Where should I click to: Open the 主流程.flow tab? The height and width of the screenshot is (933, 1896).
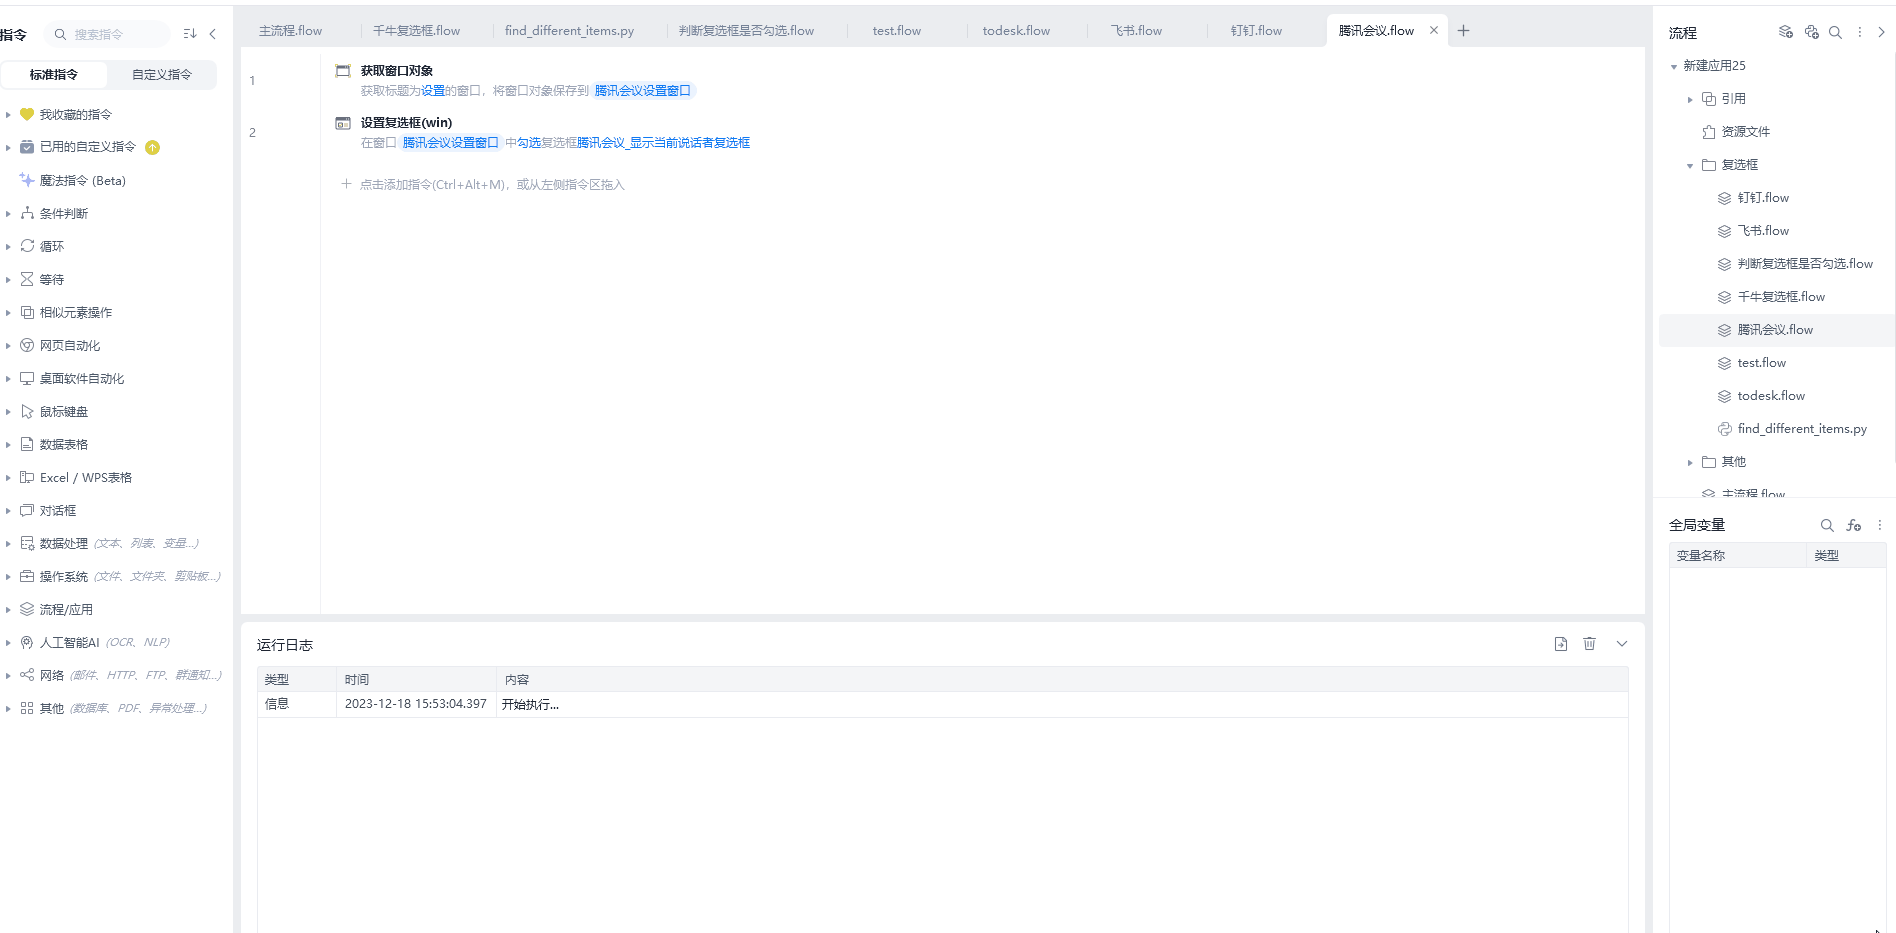[x=290, y=31]
